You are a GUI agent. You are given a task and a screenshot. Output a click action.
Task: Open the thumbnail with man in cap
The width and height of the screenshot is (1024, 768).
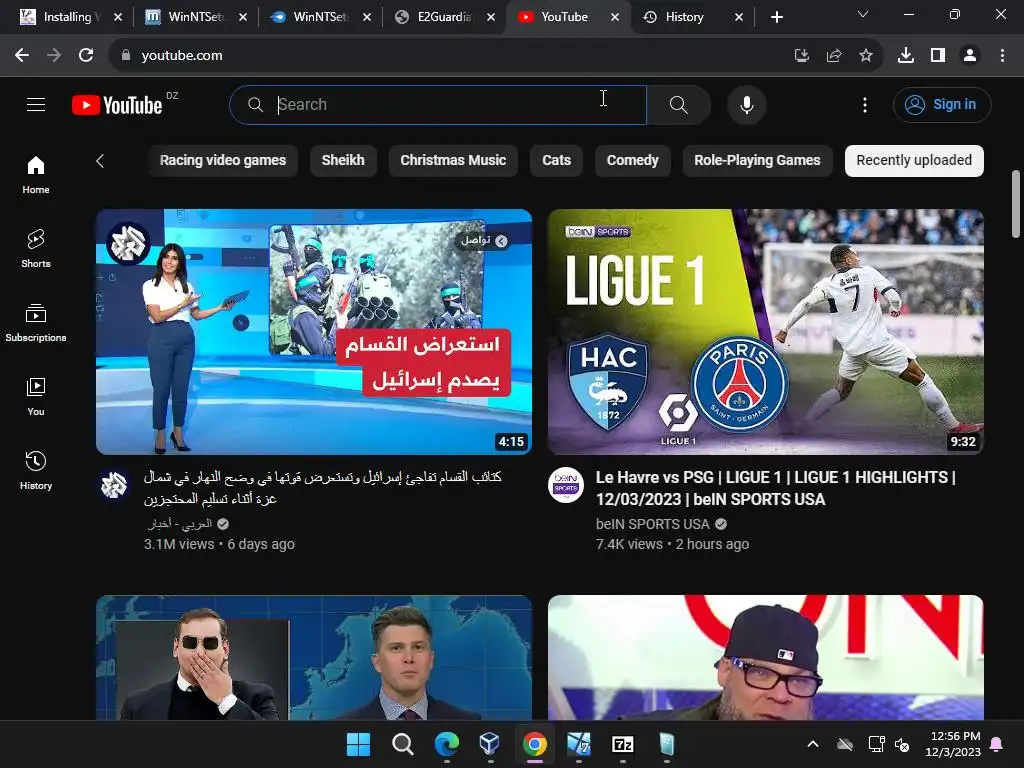click(765, 657)
